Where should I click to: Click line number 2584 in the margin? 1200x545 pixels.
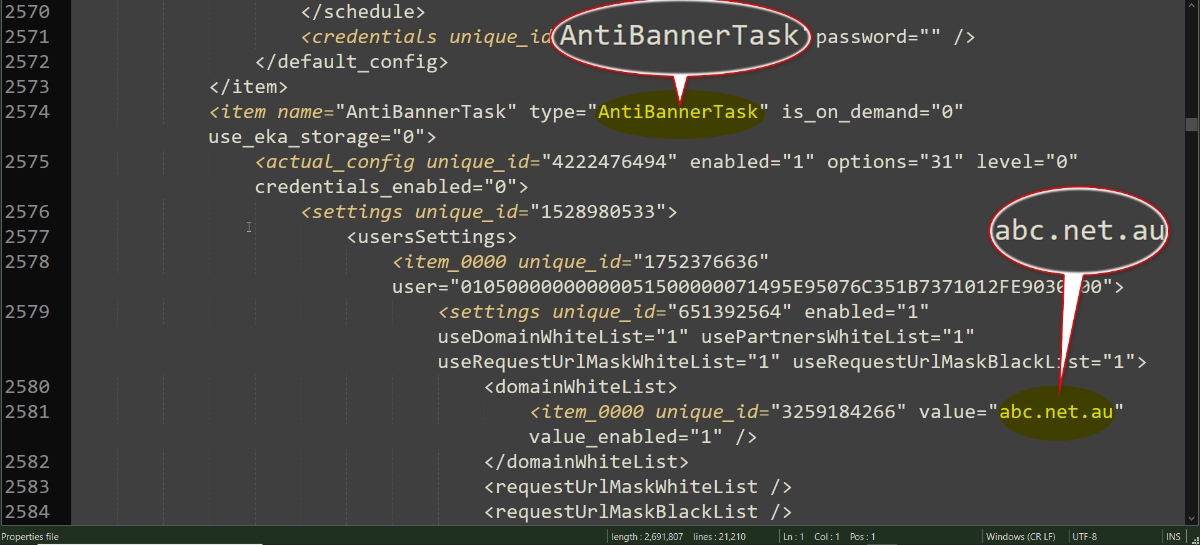(x=27, y=512)
